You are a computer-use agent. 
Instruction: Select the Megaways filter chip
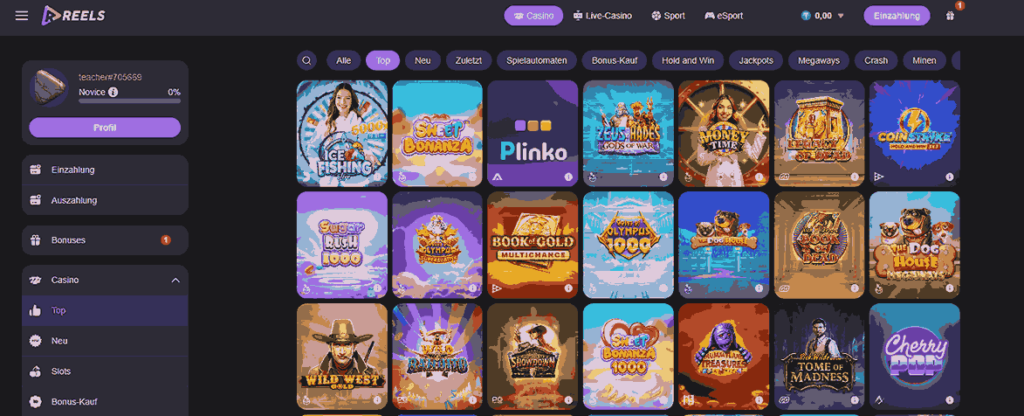(x=818, y=61)
